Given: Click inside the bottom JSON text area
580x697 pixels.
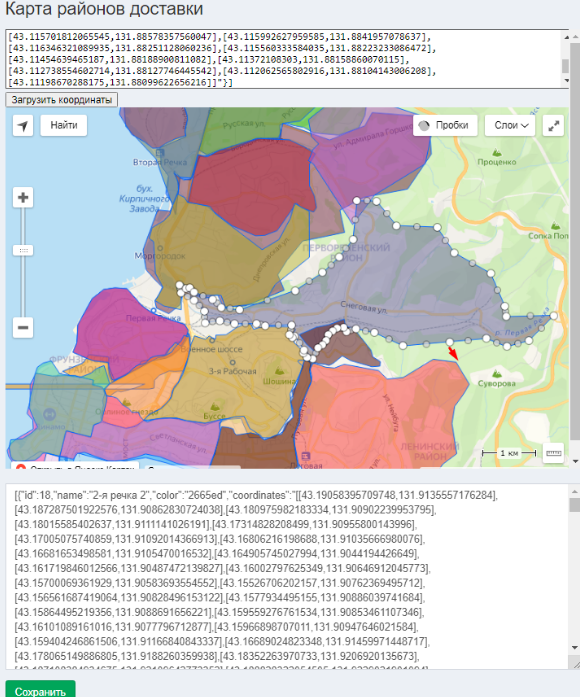Looking at the screenshot, I should 287,577.
